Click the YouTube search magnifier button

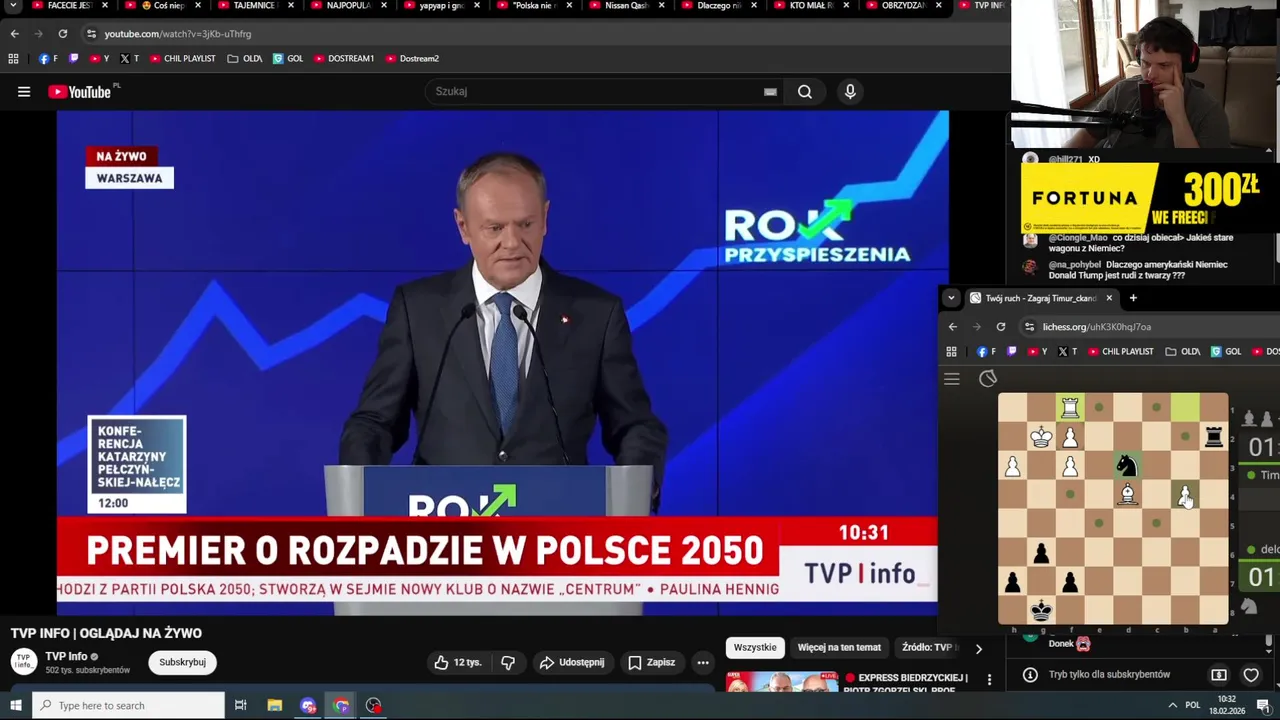click(x=805, y=92)
